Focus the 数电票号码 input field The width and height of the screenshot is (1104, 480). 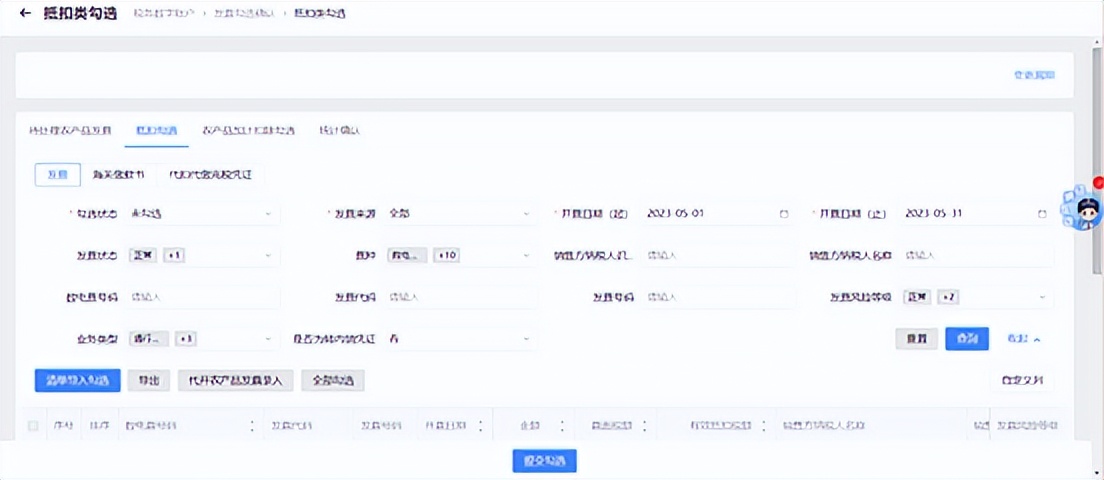[203, 298]
